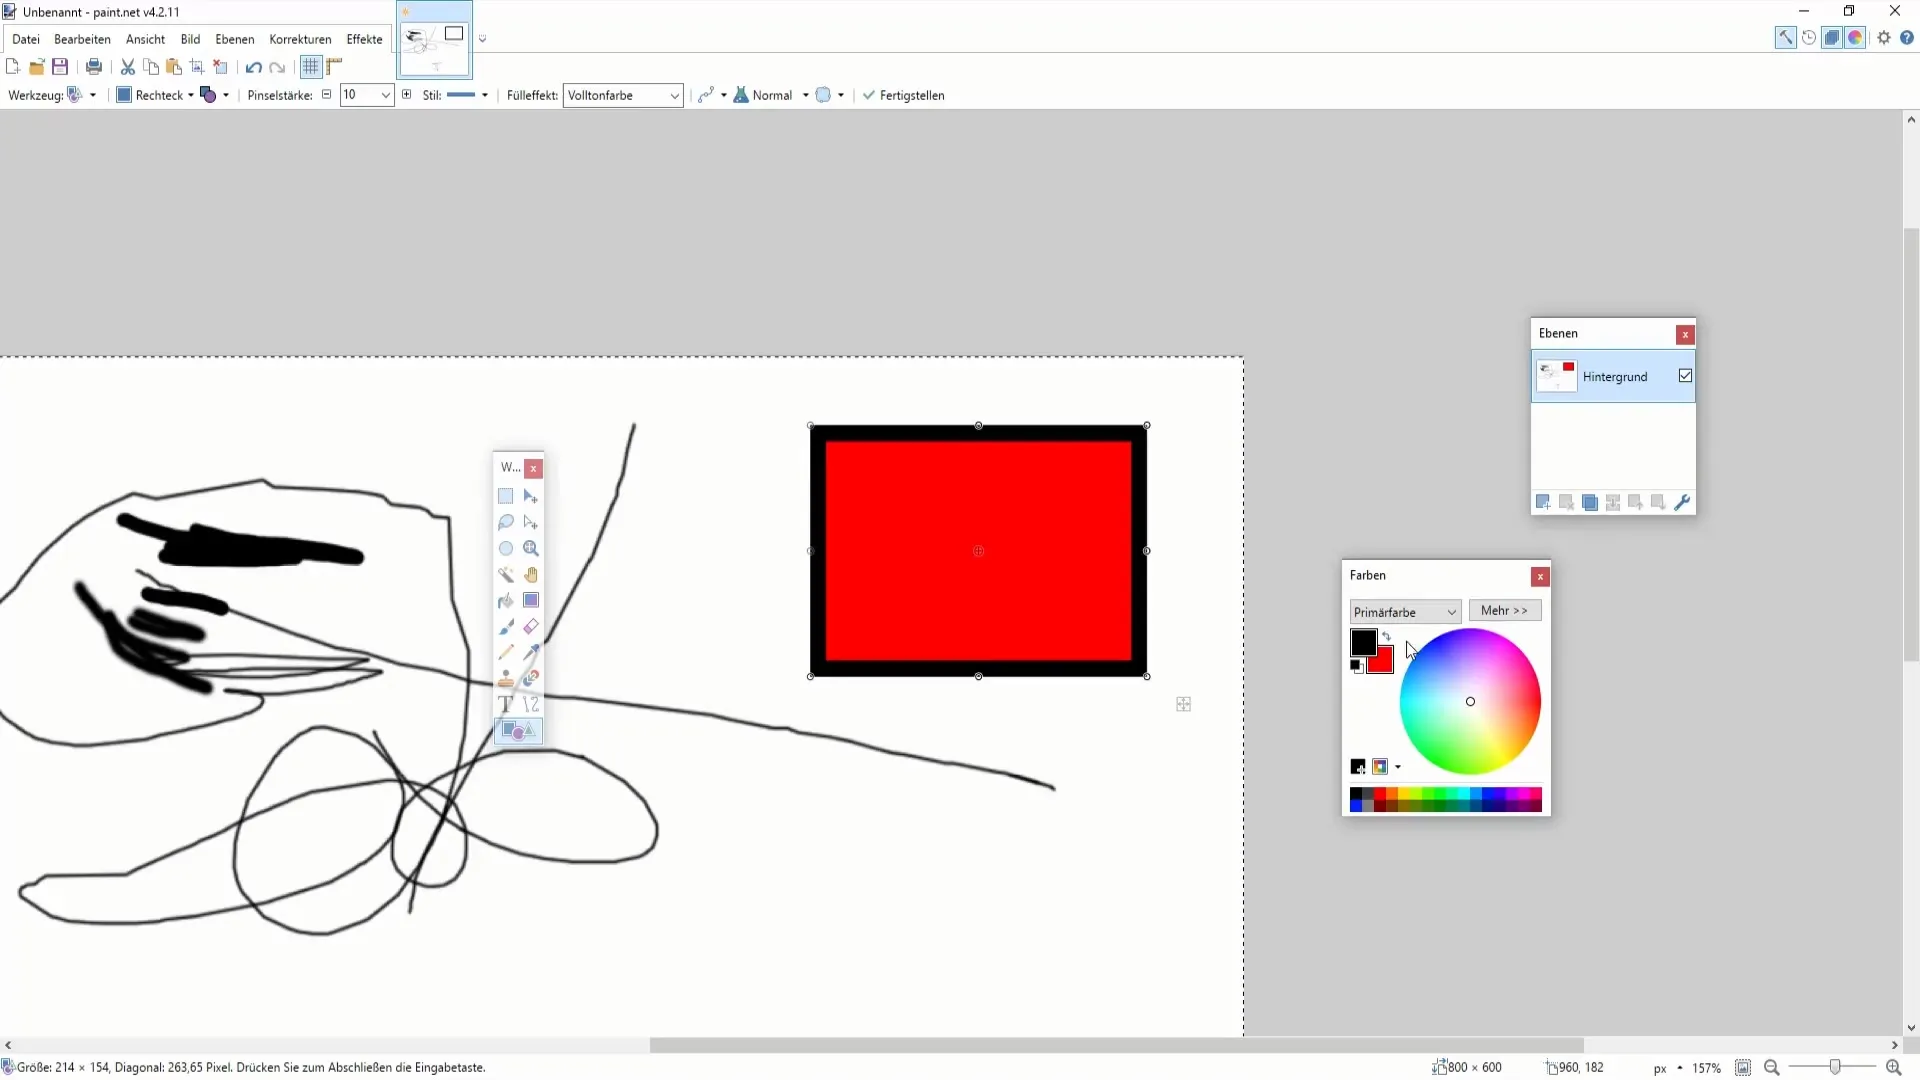The image size is (1920, 1080).
Task: Open the Bearbeiten menu
Action: coord(82,38)
